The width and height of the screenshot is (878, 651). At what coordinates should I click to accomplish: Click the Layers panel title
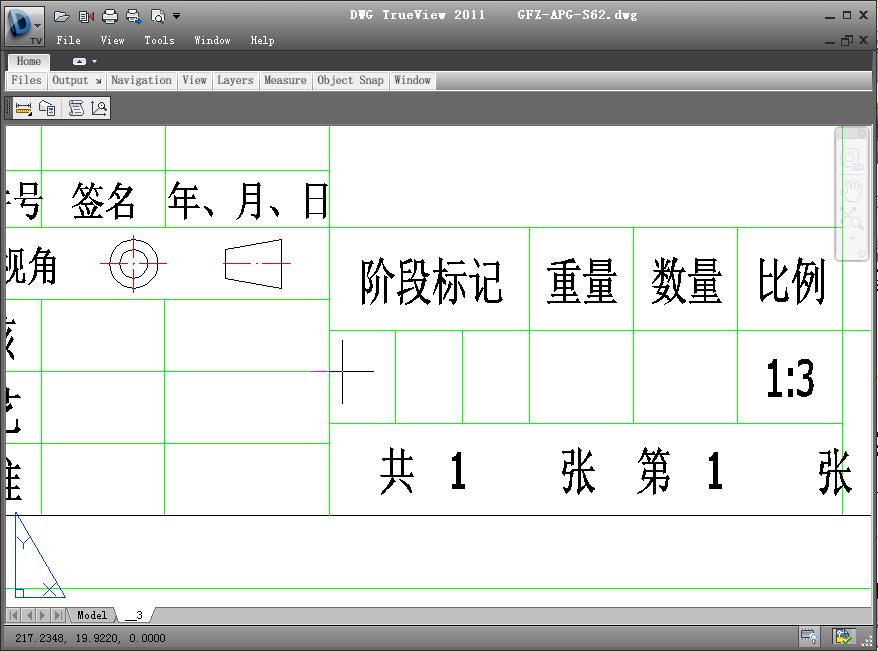235,81
